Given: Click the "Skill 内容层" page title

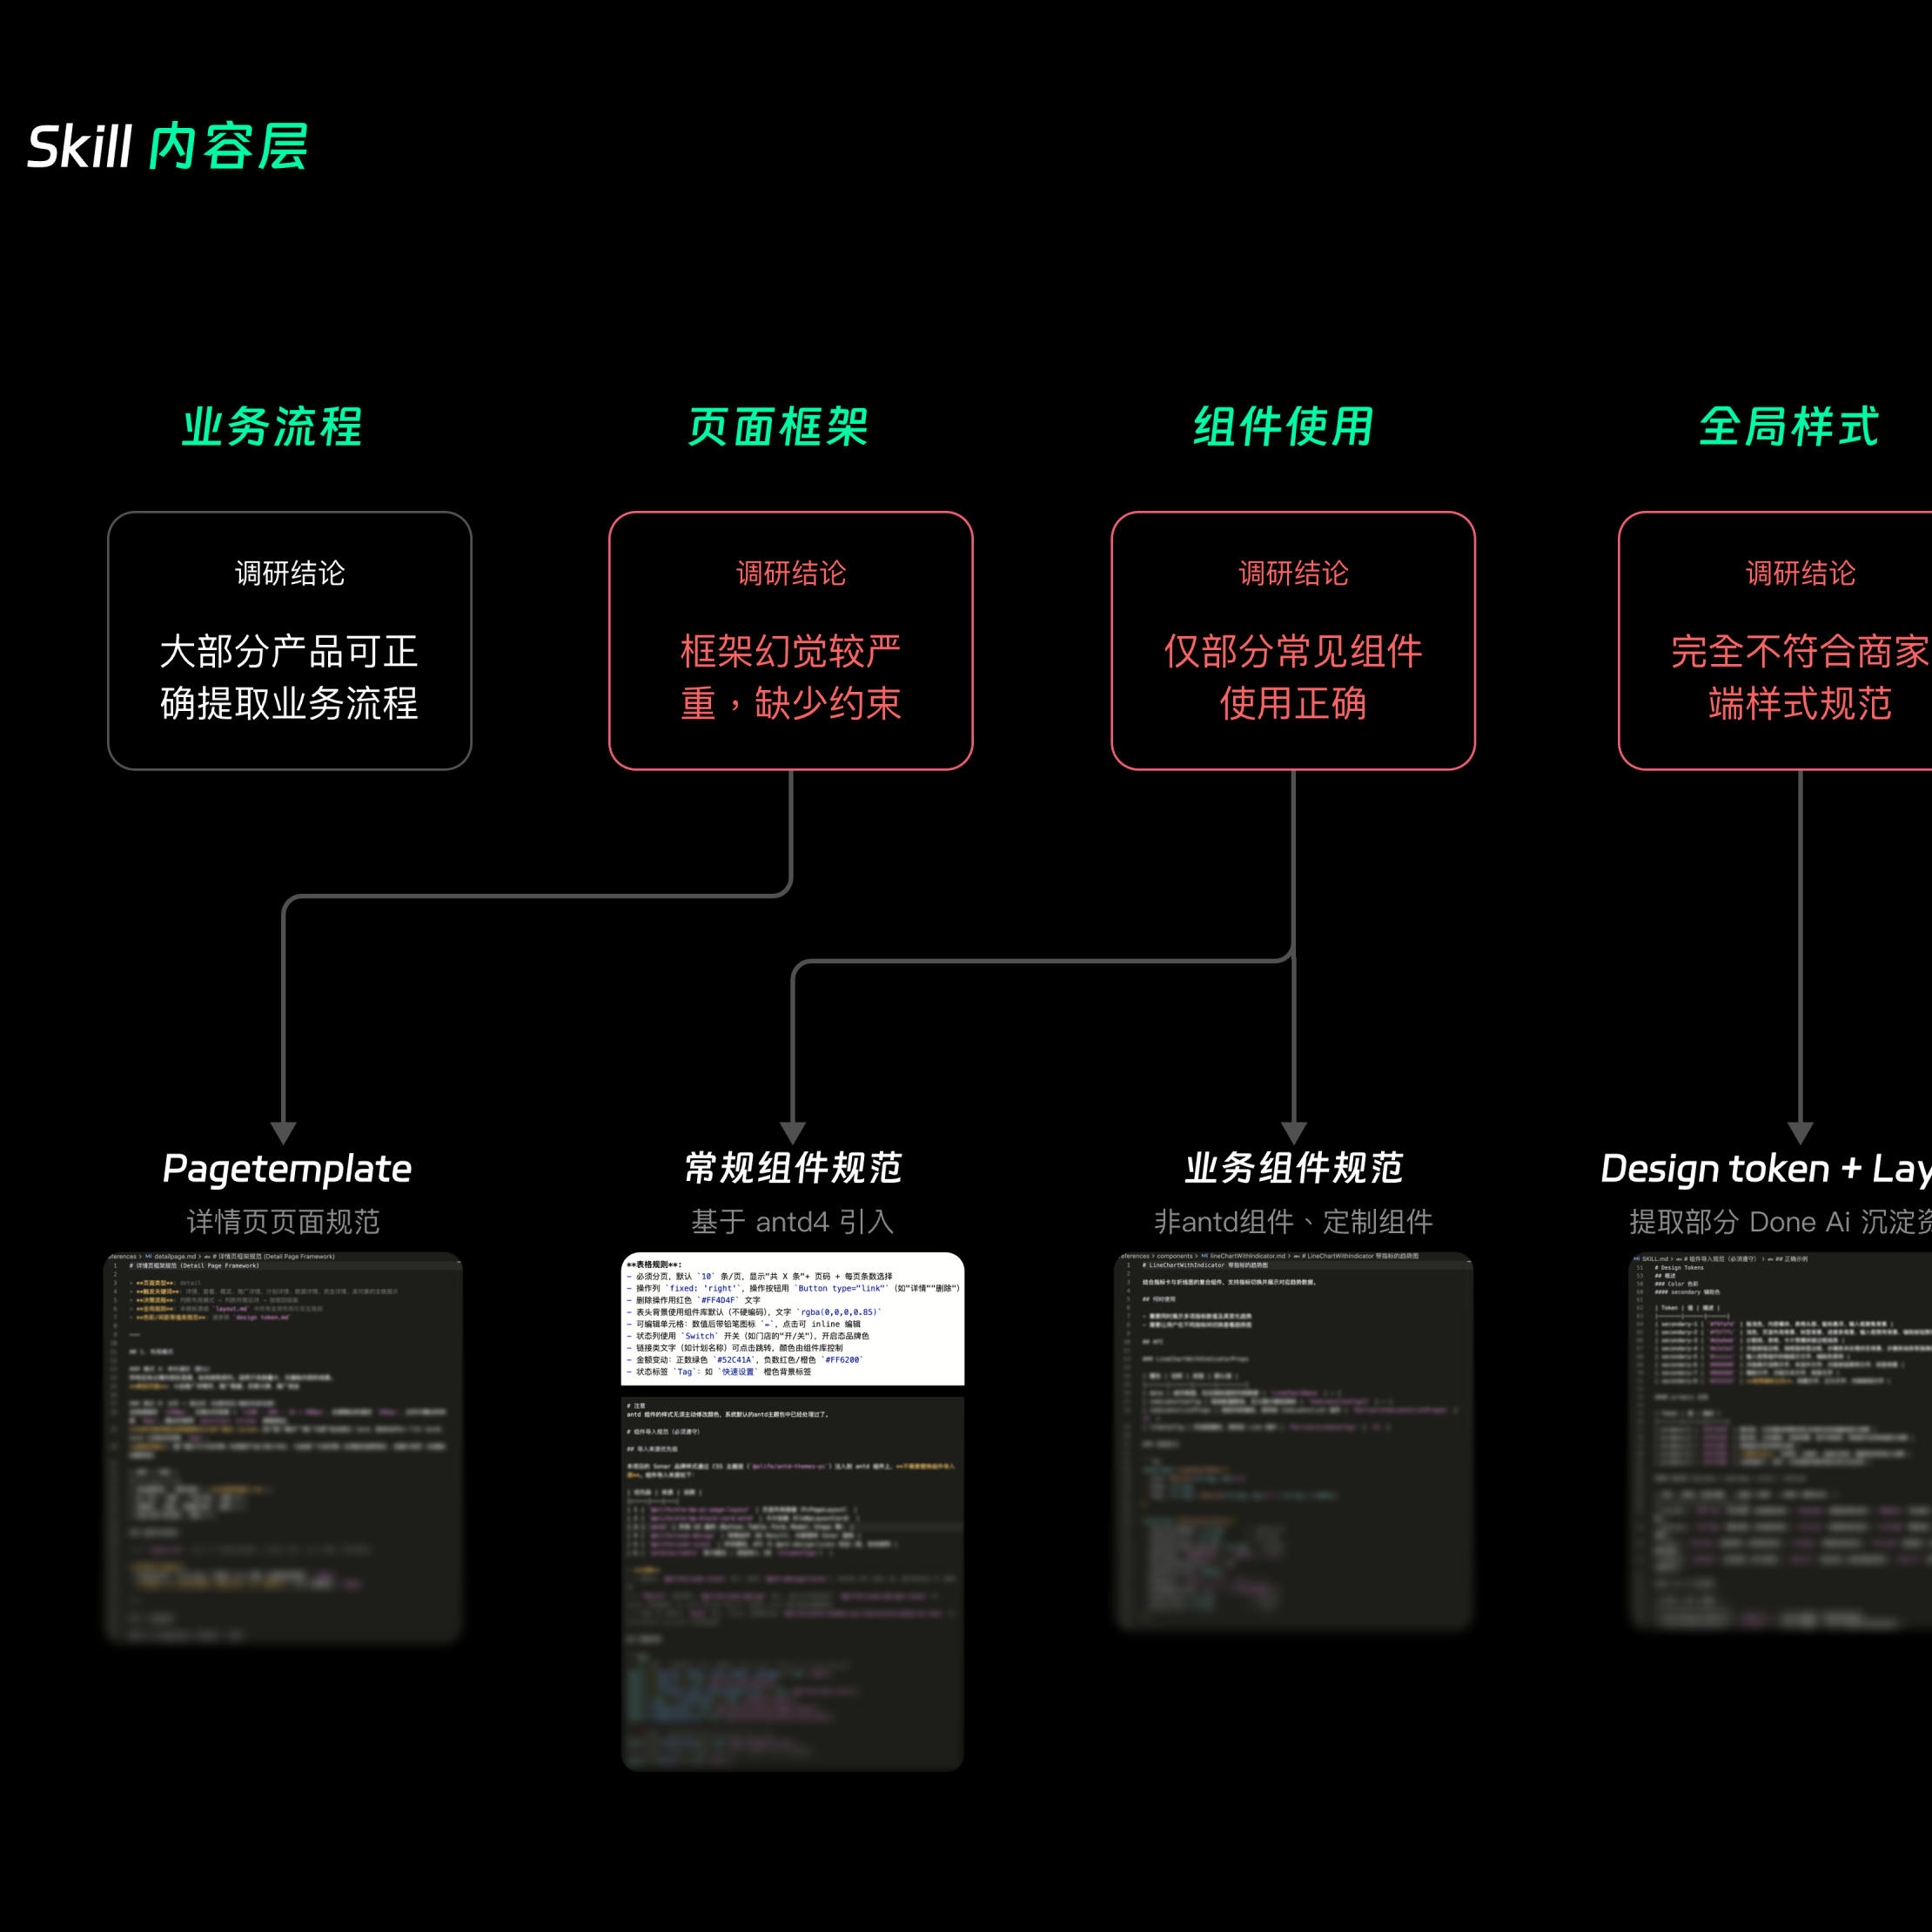Looking at the screenshot, I should [x=167, y=147].
